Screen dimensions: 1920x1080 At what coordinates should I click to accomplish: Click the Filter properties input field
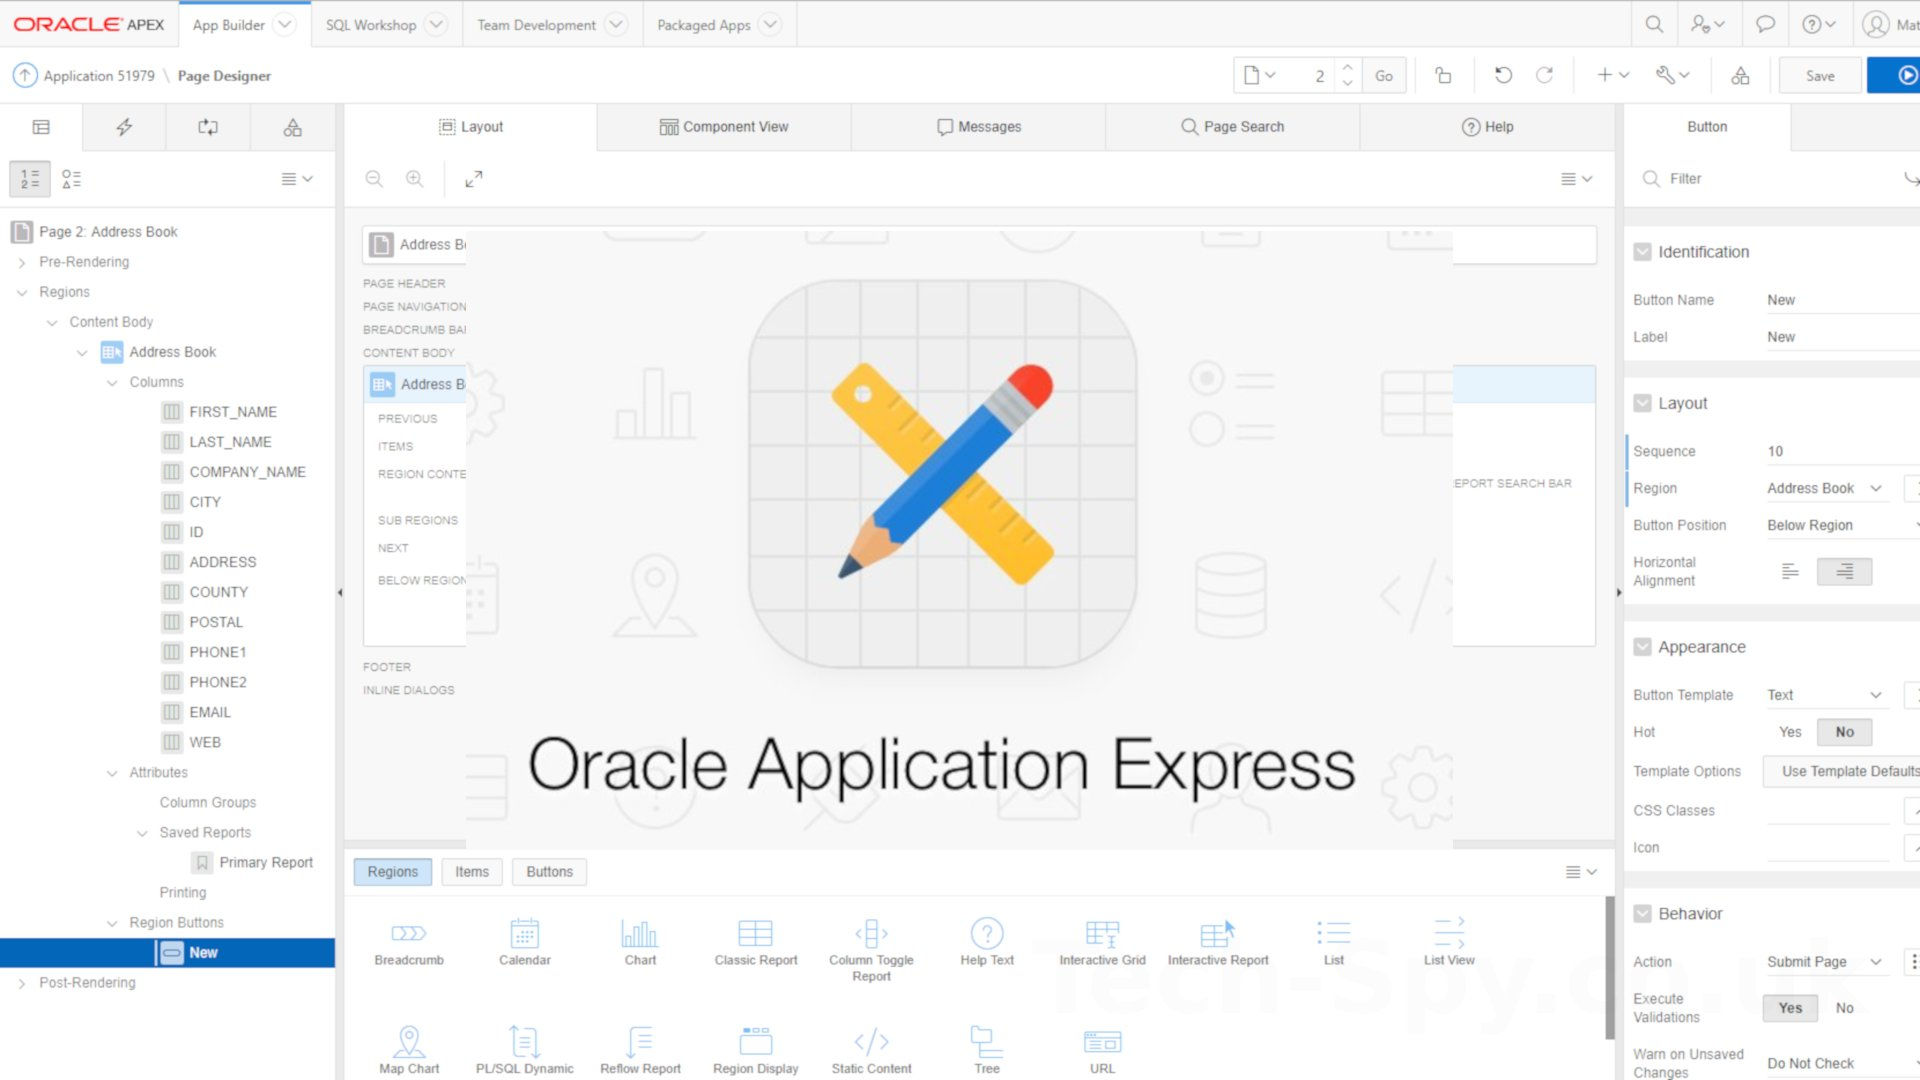1780,178
